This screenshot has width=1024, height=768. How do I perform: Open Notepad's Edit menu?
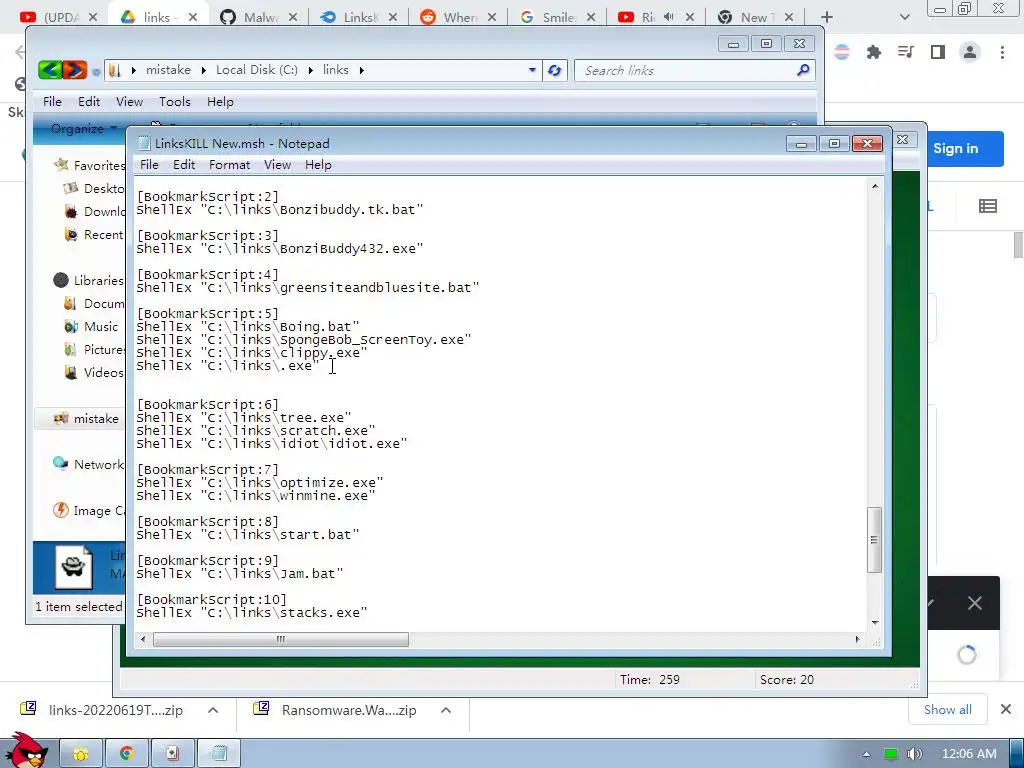click(x=184, y=165)
